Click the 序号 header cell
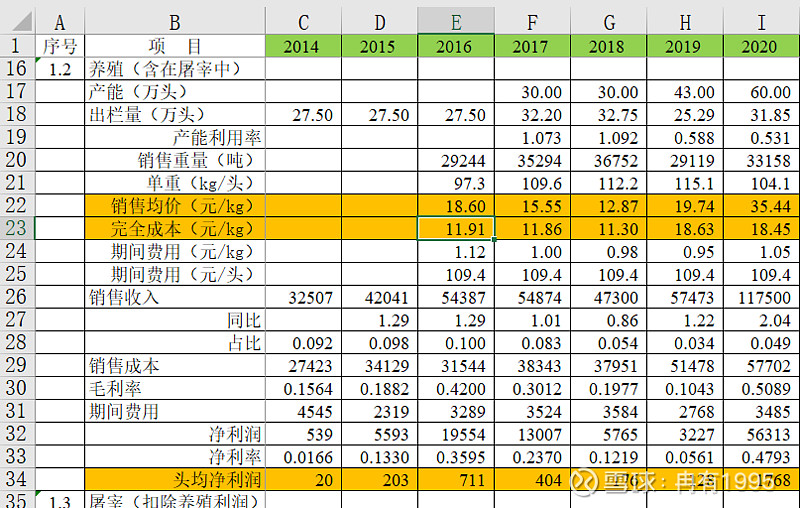The width and height of the screenshot is (800, 508). coord(60,46)
